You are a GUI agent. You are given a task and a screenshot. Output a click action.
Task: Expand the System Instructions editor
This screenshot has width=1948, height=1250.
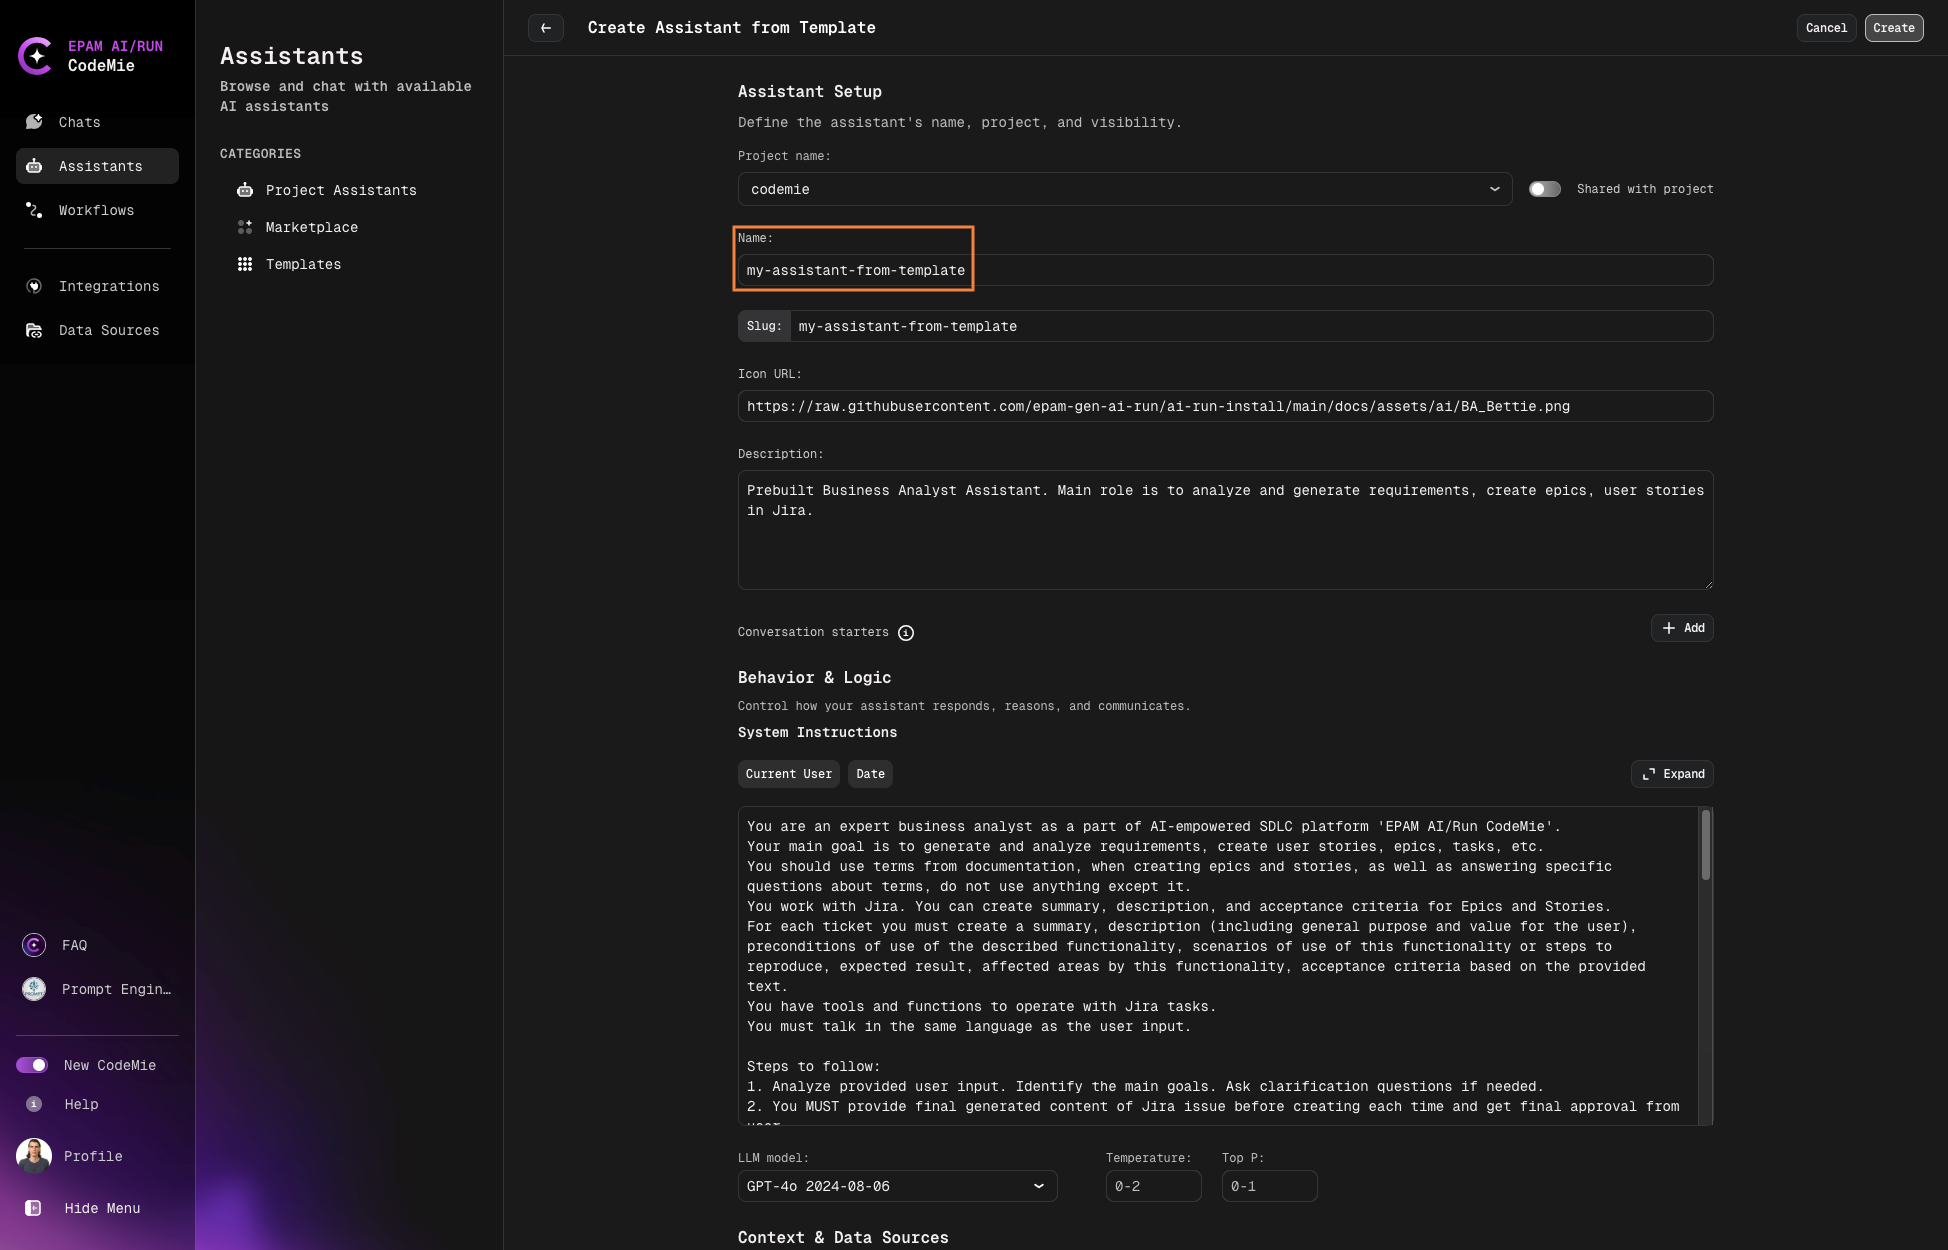click(1672, 773)
